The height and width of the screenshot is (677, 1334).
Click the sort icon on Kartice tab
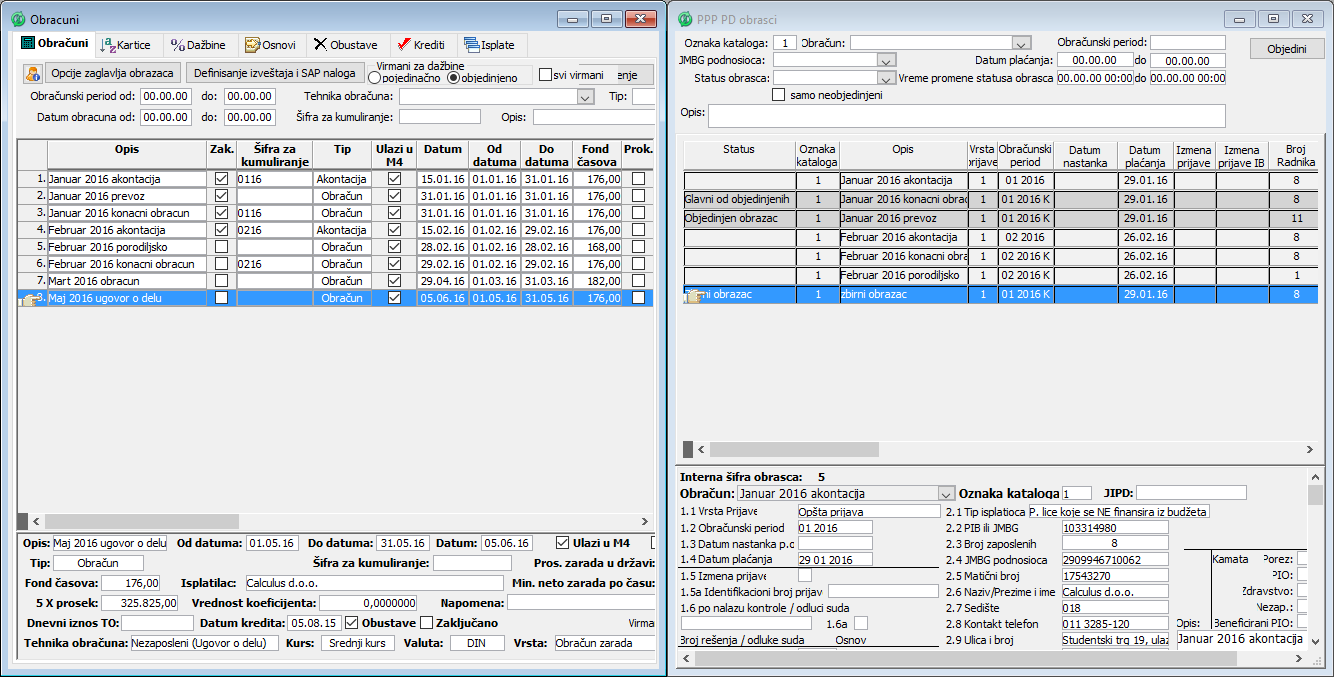pyautogui.click(x=108, y=45)
